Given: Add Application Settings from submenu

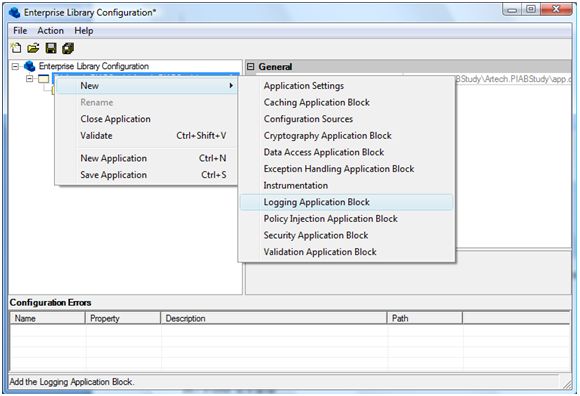Looking at the screenshot, I should click(347, 86).
